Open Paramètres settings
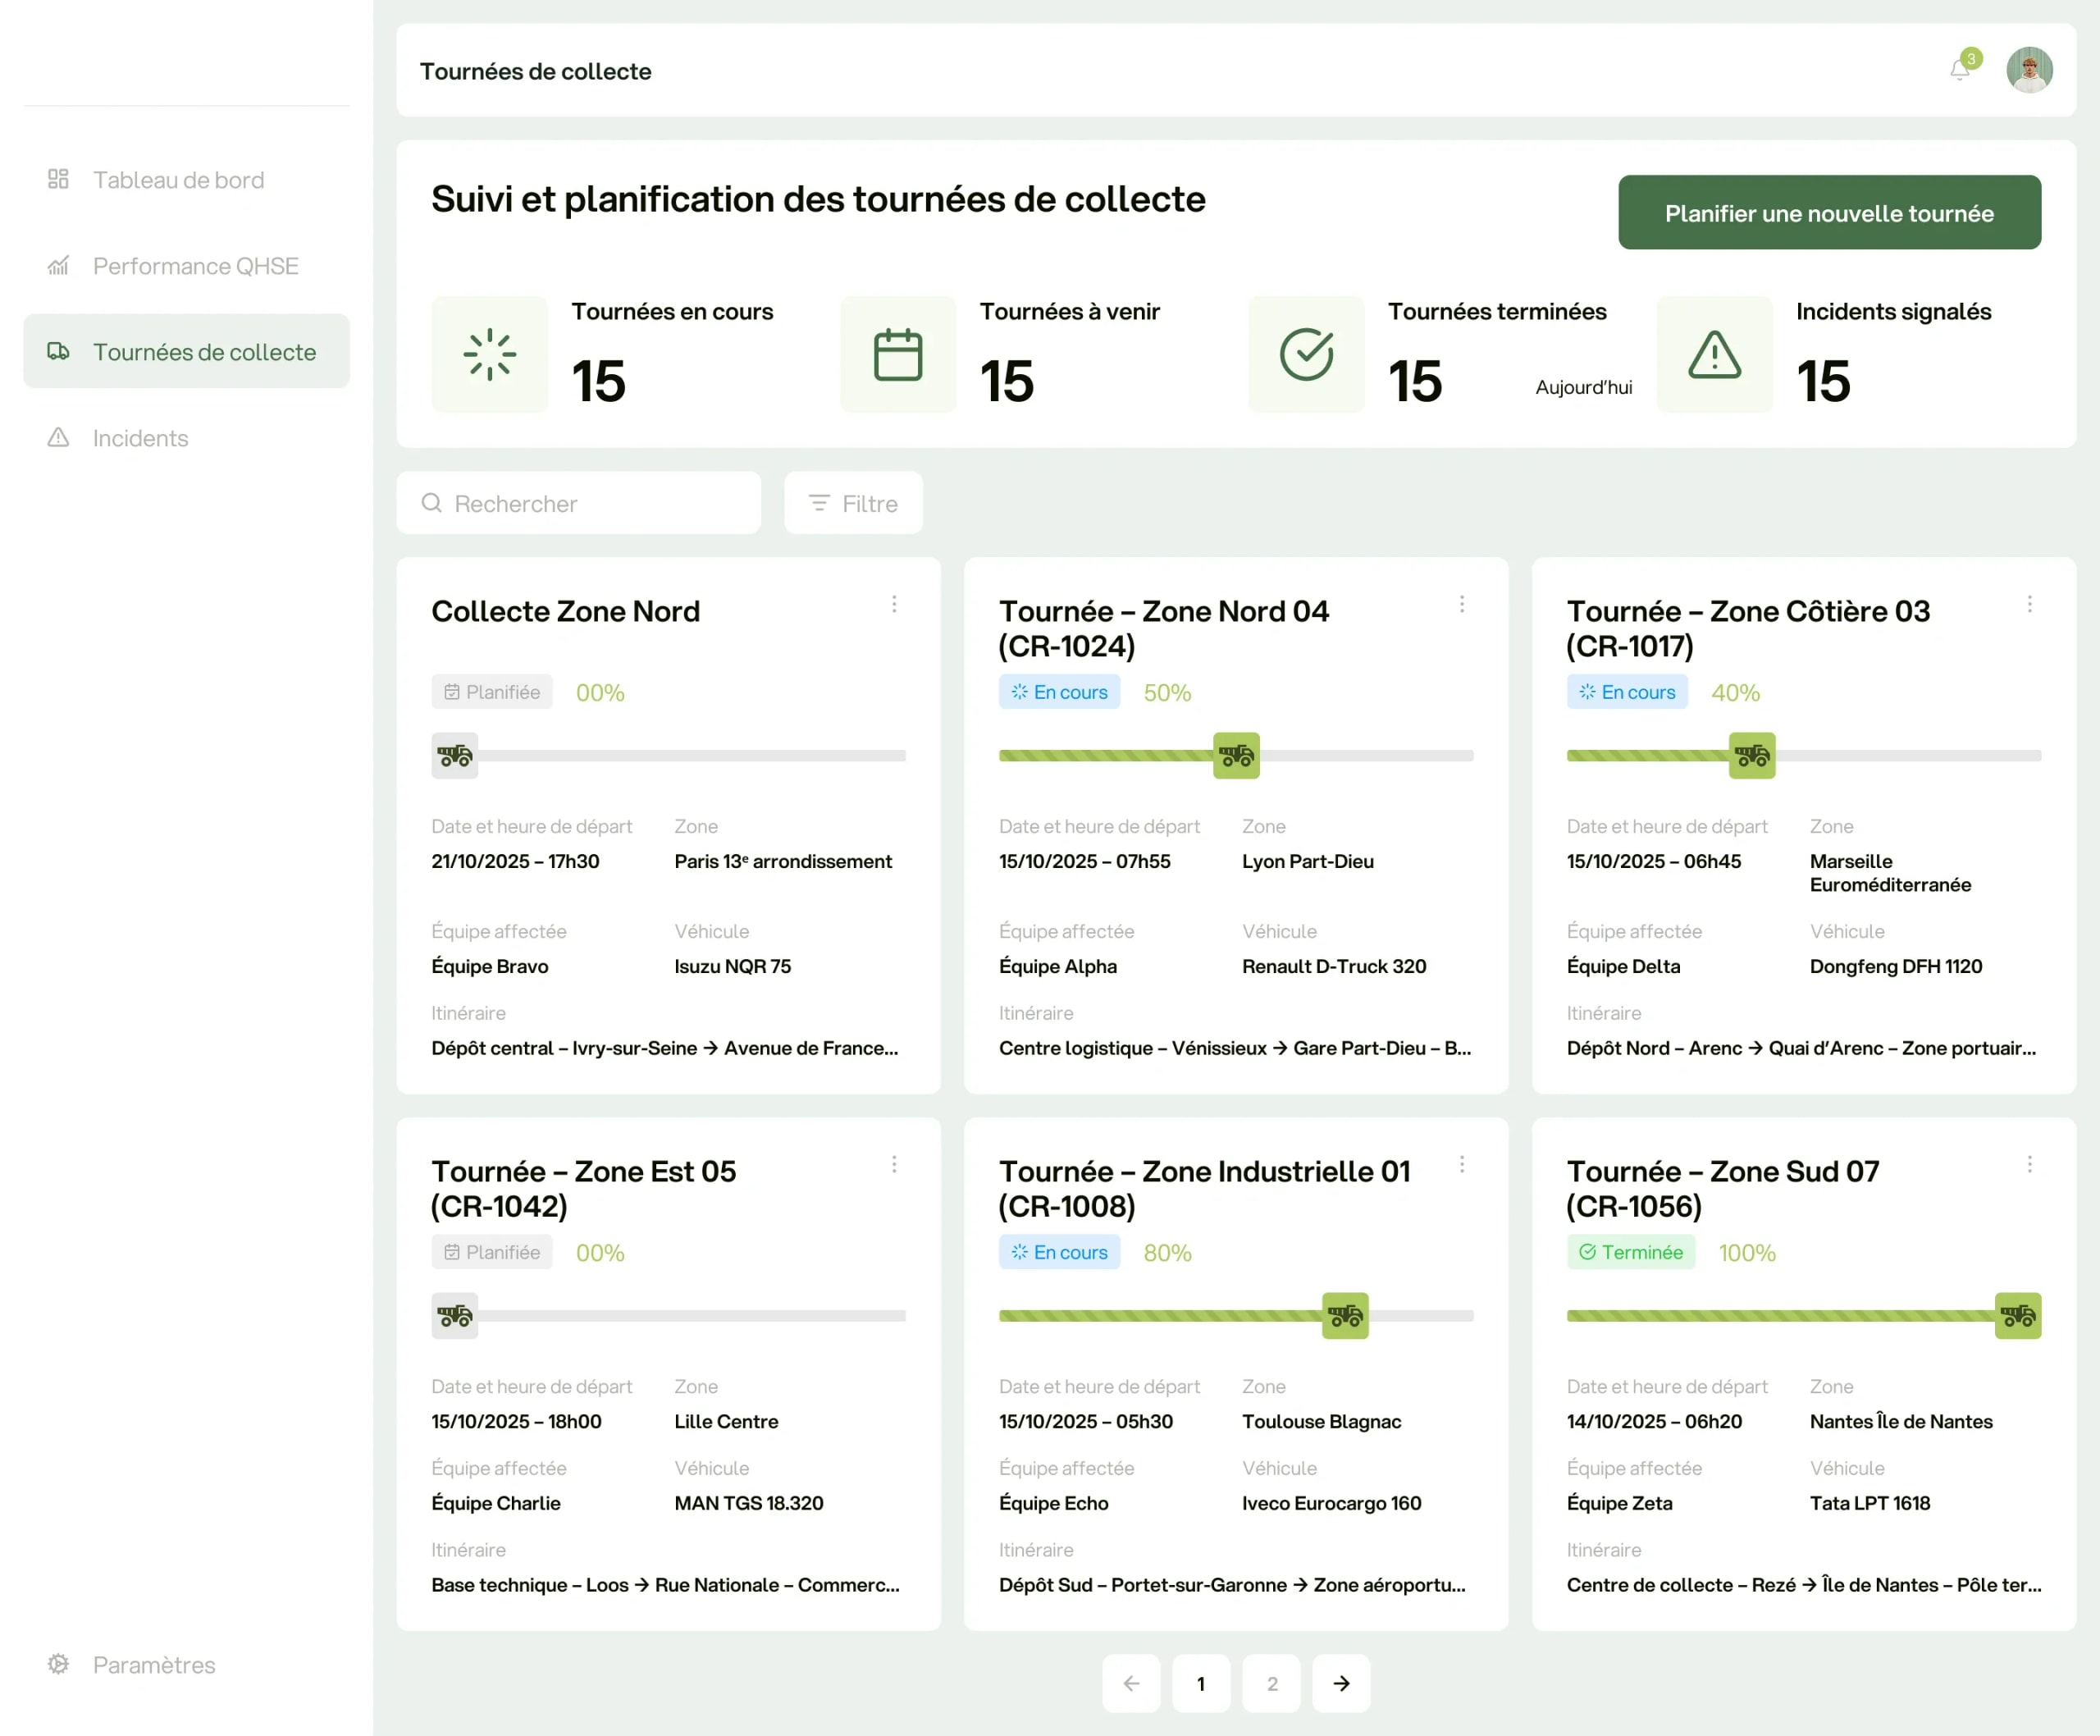 tap(186, 1664)
